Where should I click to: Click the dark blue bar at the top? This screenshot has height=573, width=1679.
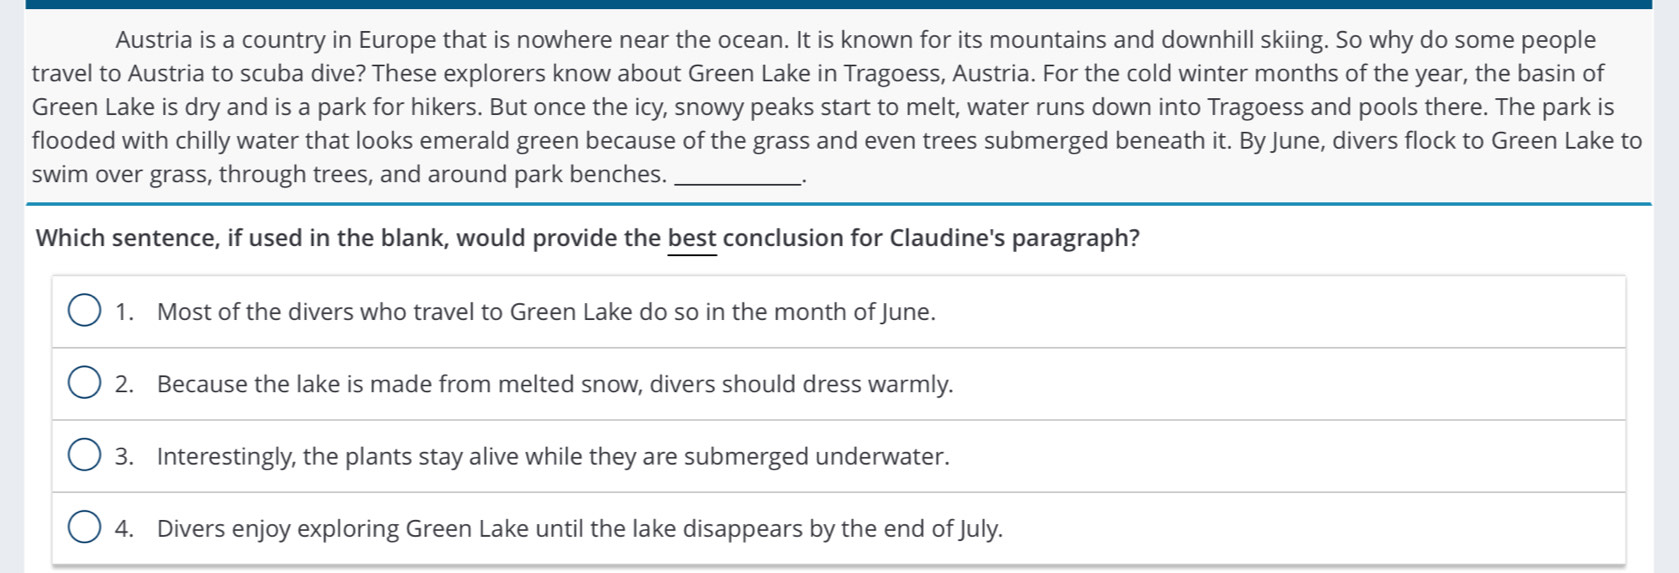click(x=838, y=4)
